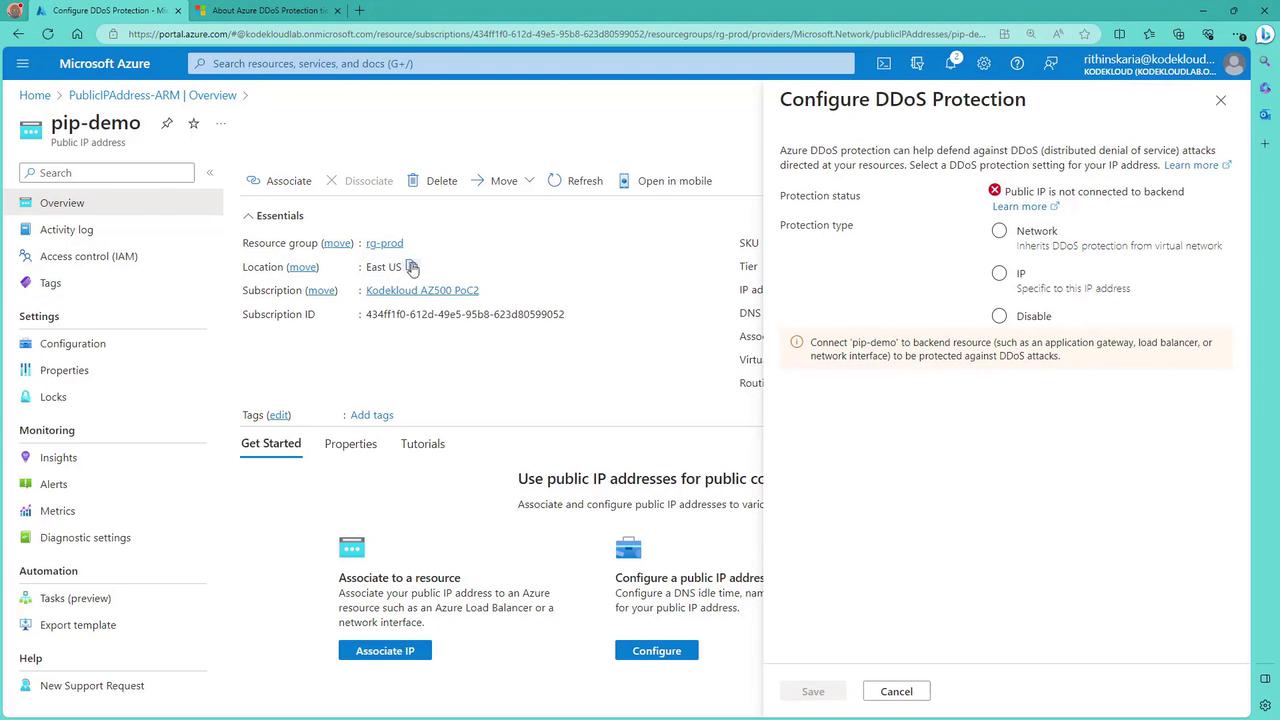Viewport: 1280px width, 720px height.
Task: Open the Kodekloud AZ500 PoC2 subscription link
Action: coord(422,290)
